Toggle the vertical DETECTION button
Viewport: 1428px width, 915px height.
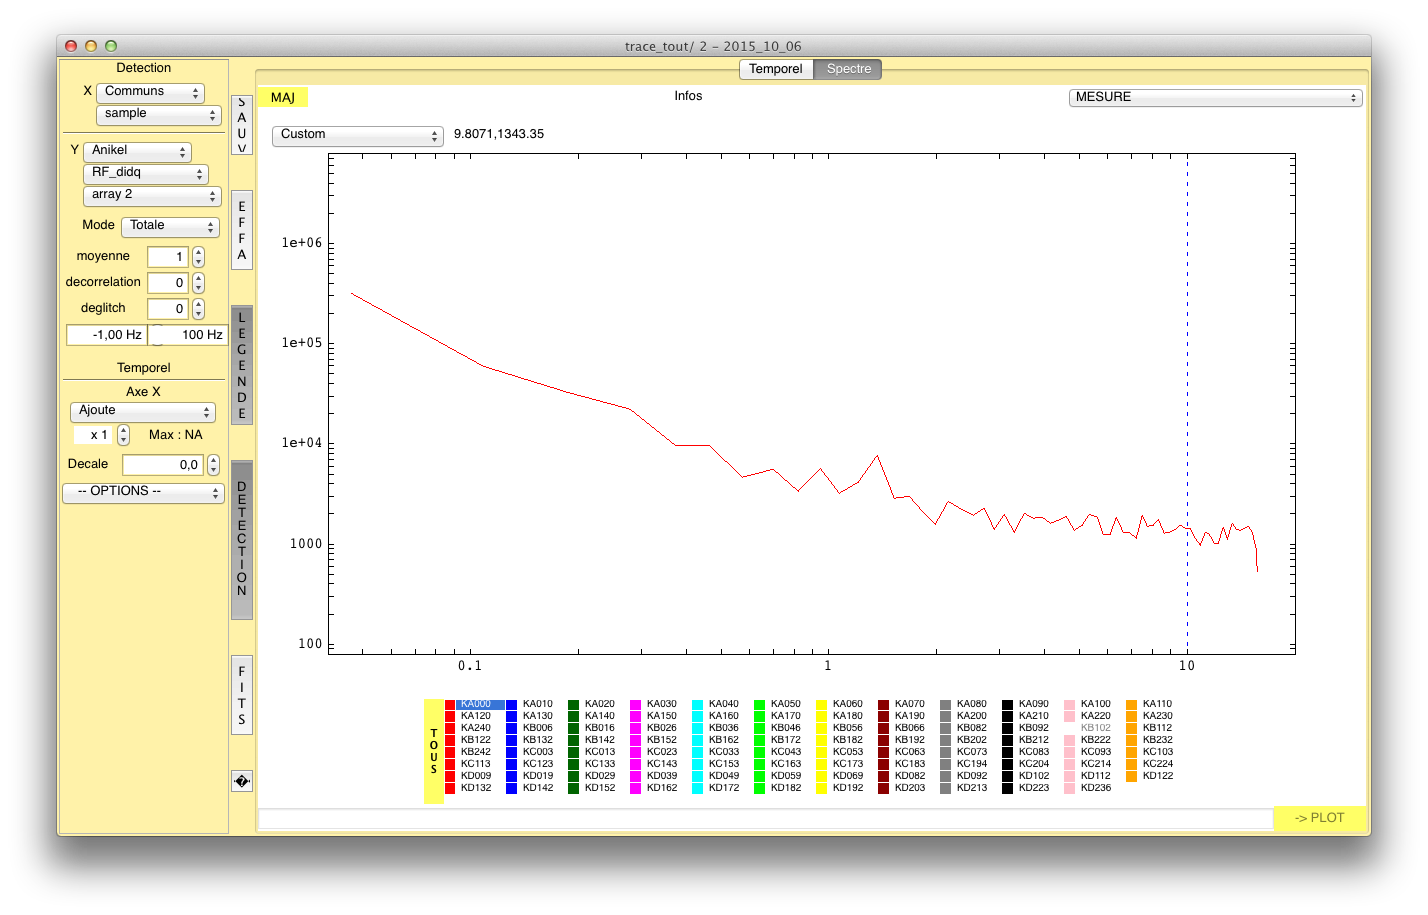tap(242, 539)
